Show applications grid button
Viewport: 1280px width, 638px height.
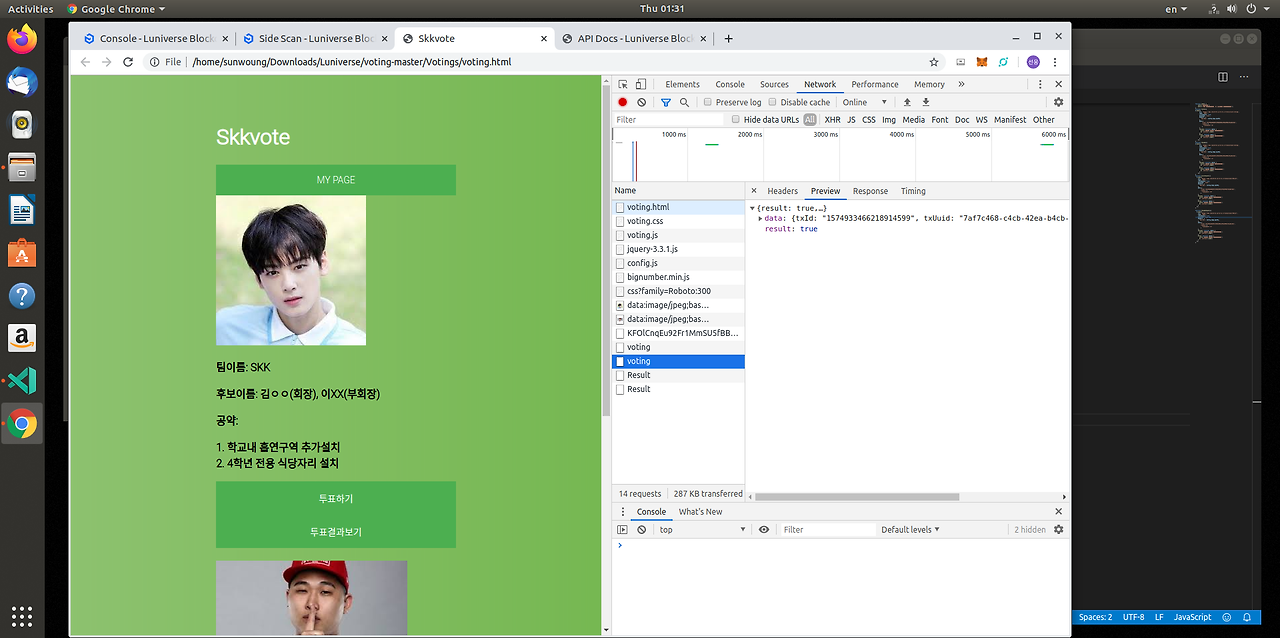21,615
